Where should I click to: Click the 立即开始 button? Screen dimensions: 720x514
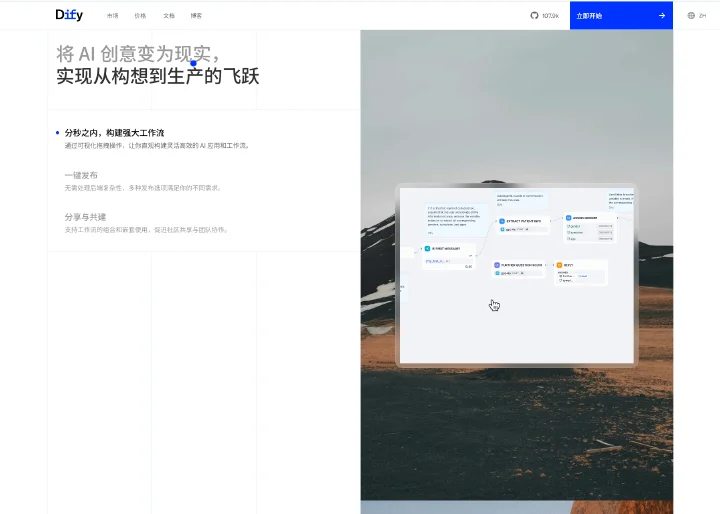pyautogui.click(x=621, y=16)
